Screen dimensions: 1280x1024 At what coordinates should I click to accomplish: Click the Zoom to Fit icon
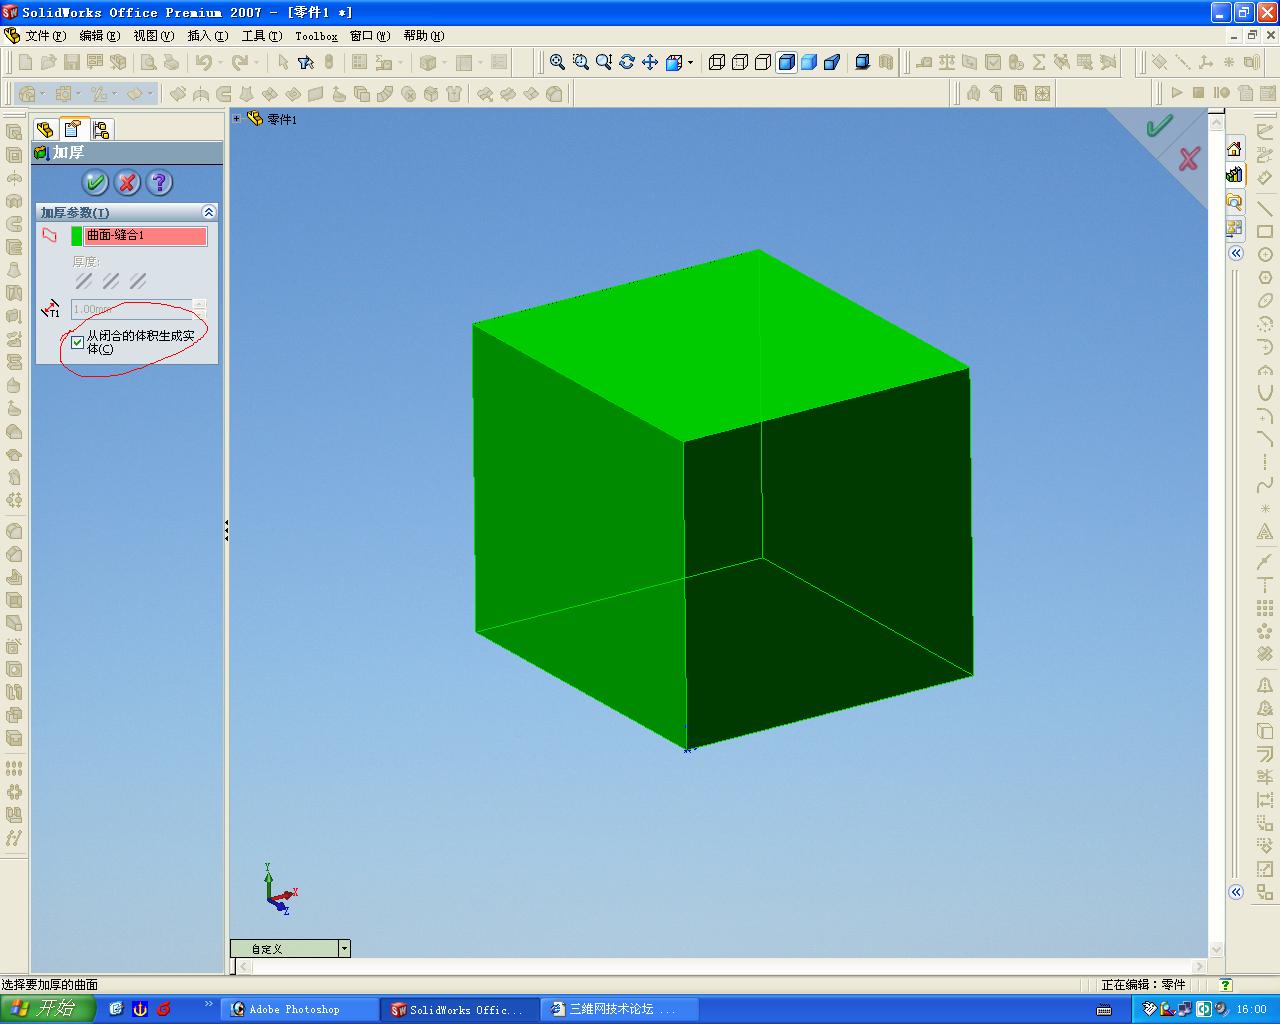point(557,62)
